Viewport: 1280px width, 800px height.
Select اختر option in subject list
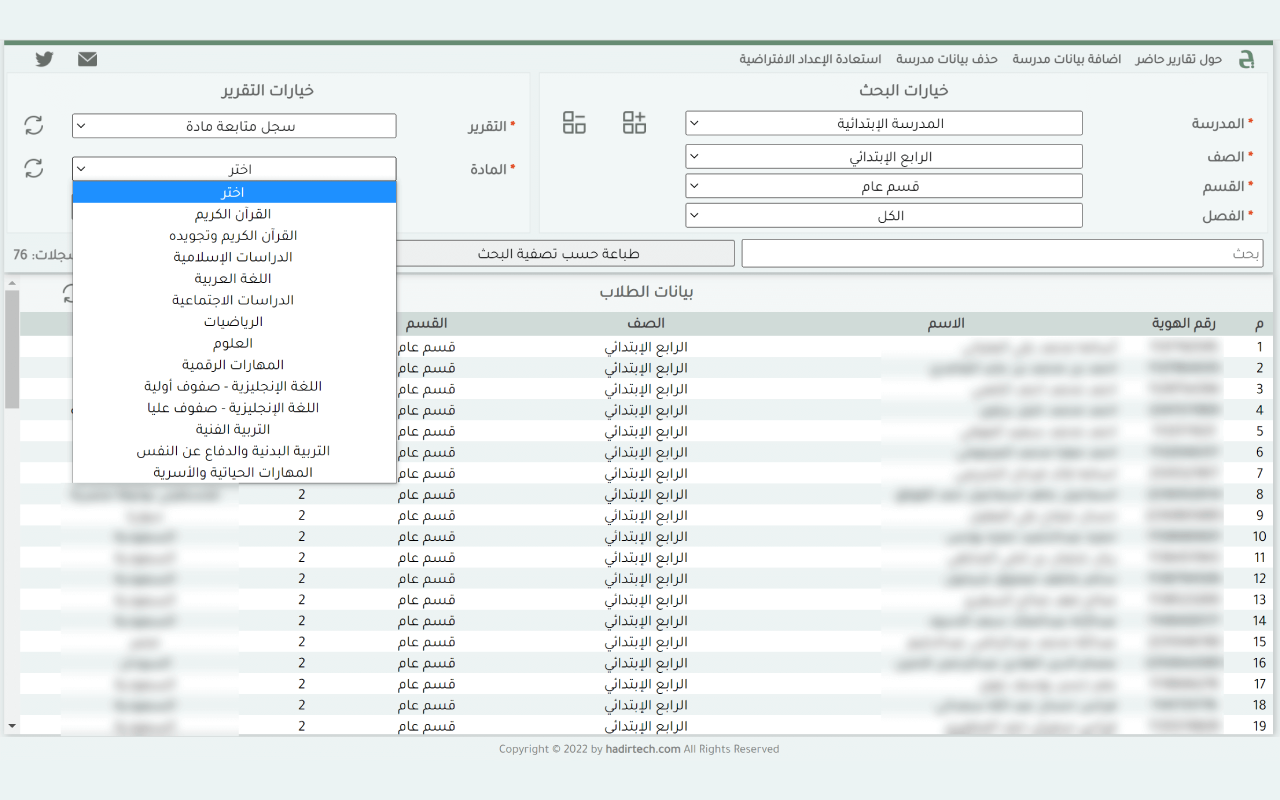click(234, 192)
